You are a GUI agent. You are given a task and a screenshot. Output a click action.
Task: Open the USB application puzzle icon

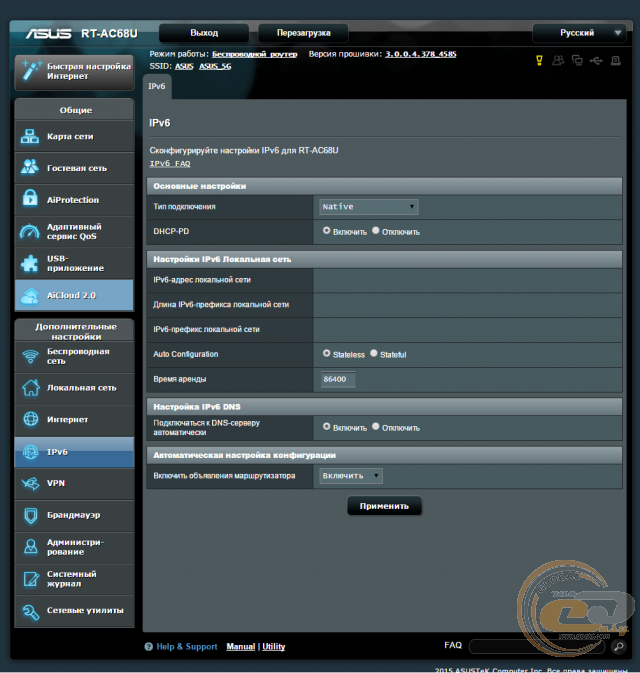point(30,263)
